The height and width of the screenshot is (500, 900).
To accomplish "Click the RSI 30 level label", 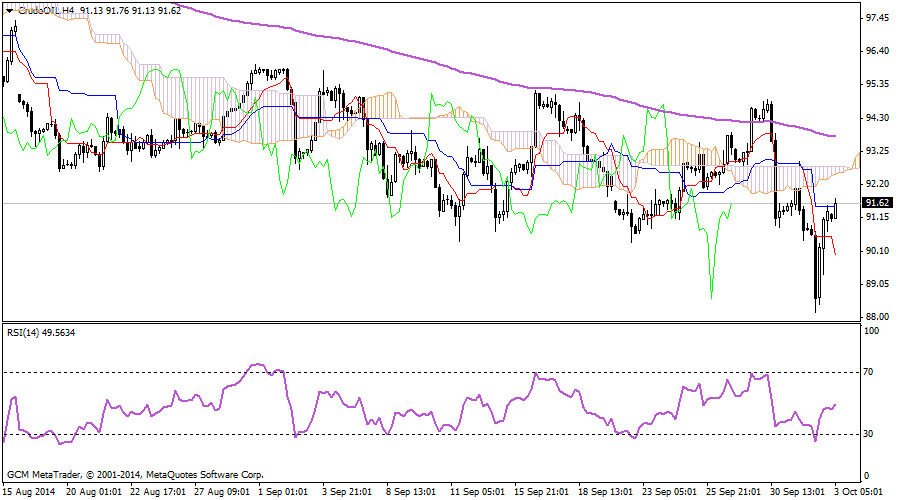I will [x=870, y=433].
